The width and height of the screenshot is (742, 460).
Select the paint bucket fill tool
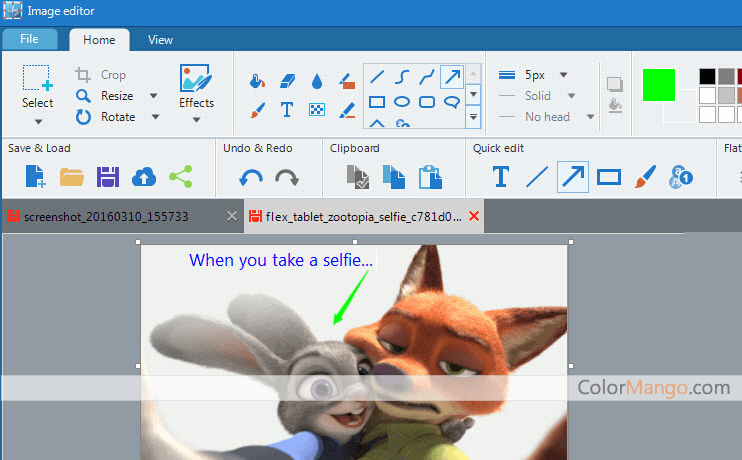pyautogui.click(x=257, y=81)
